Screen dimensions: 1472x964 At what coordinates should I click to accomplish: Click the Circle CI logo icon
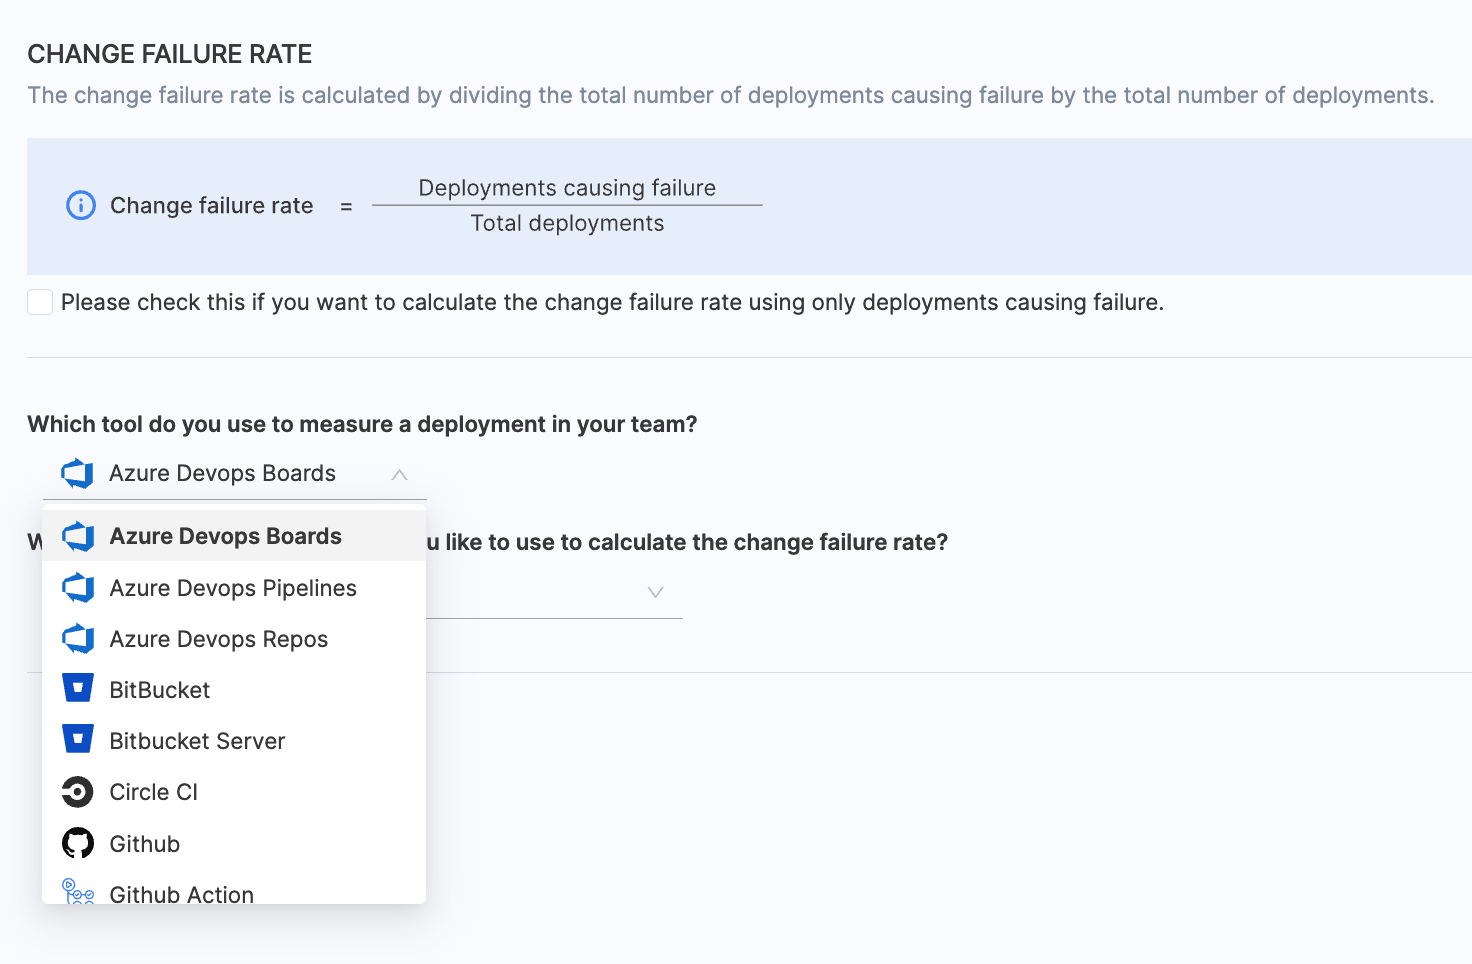(x=78, y=792)
